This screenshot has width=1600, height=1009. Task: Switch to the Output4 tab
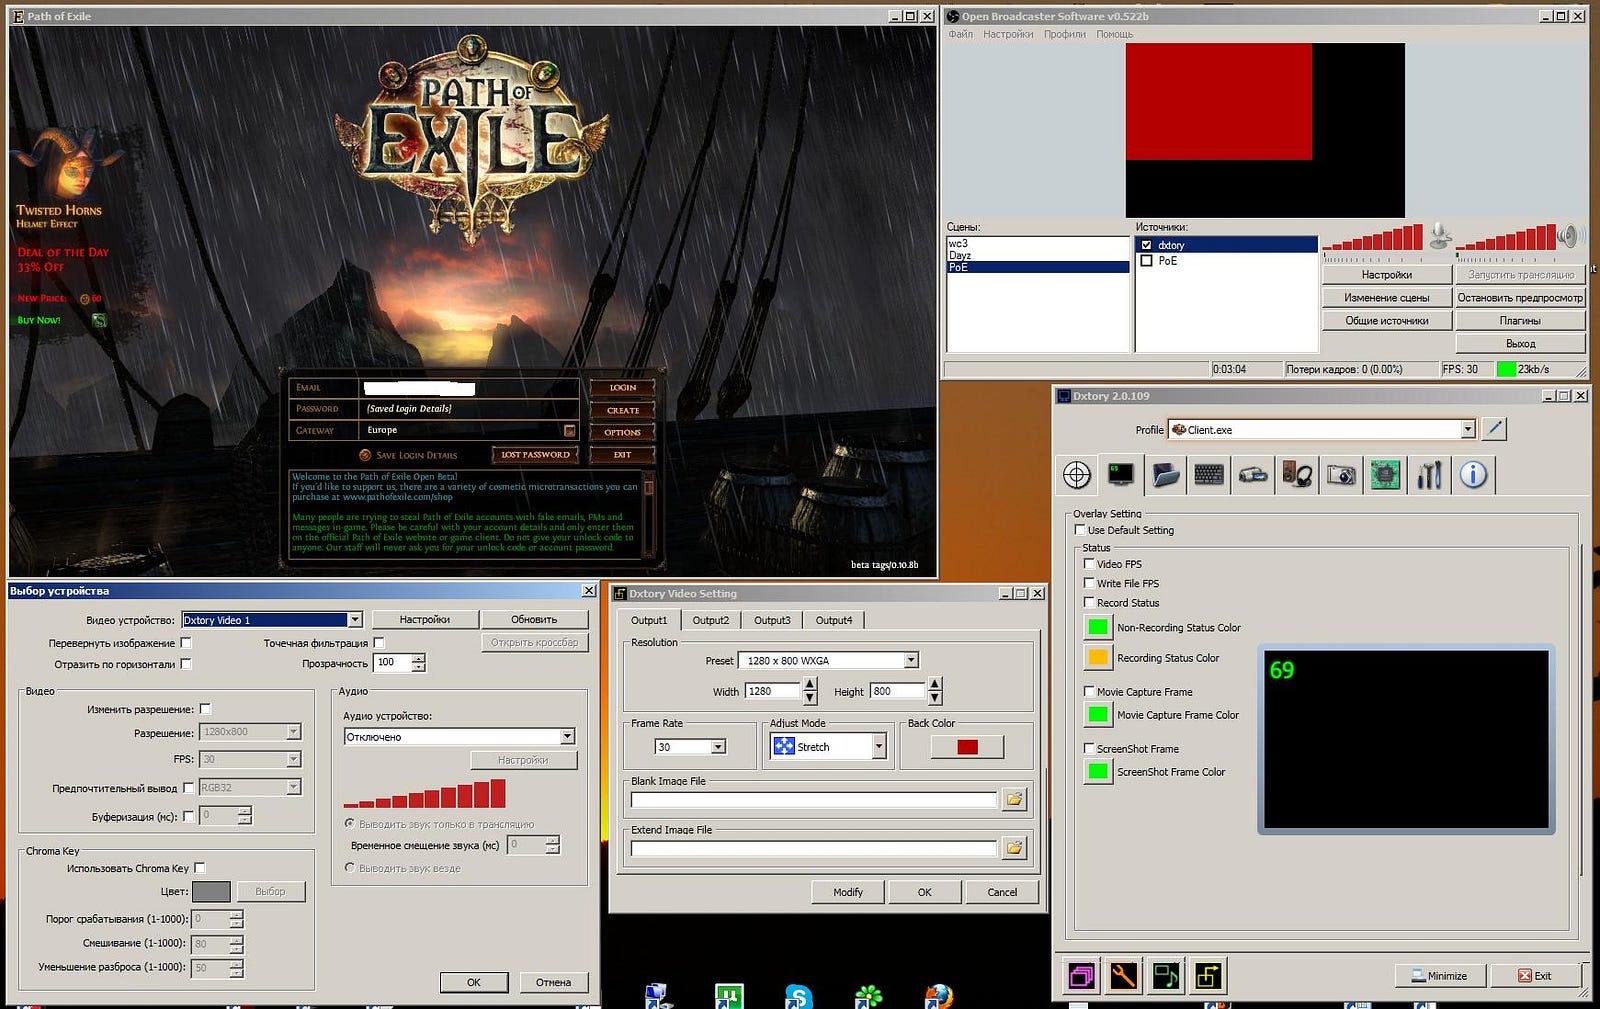tap(834, 620)
